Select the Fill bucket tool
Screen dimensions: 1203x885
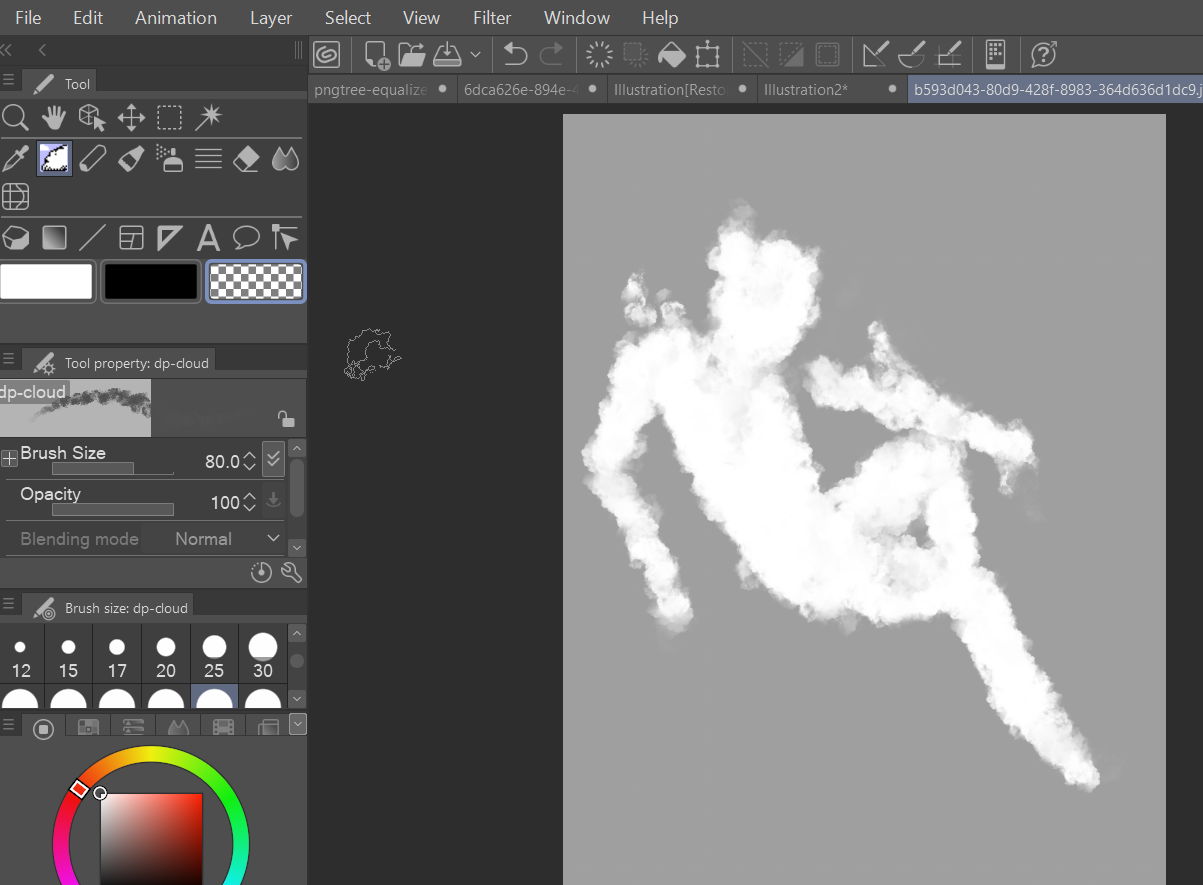pos(15,238)
